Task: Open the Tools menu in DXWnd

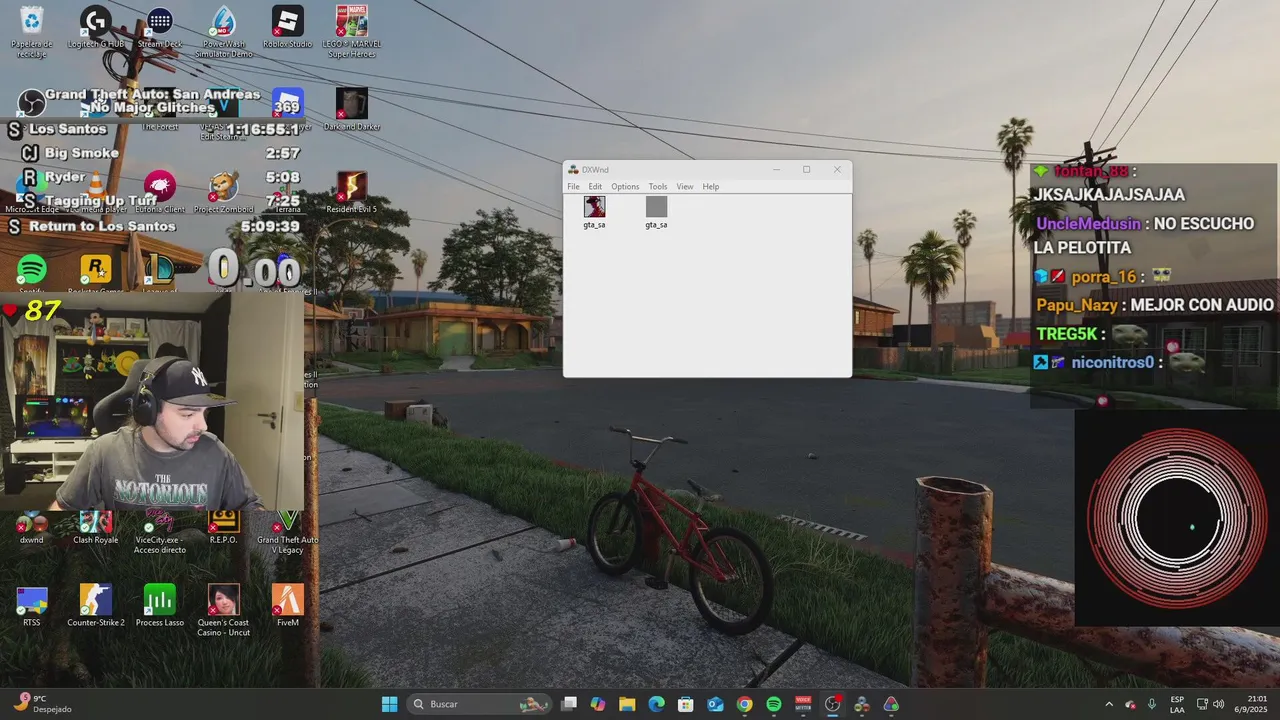Action: tap(657, 187)
